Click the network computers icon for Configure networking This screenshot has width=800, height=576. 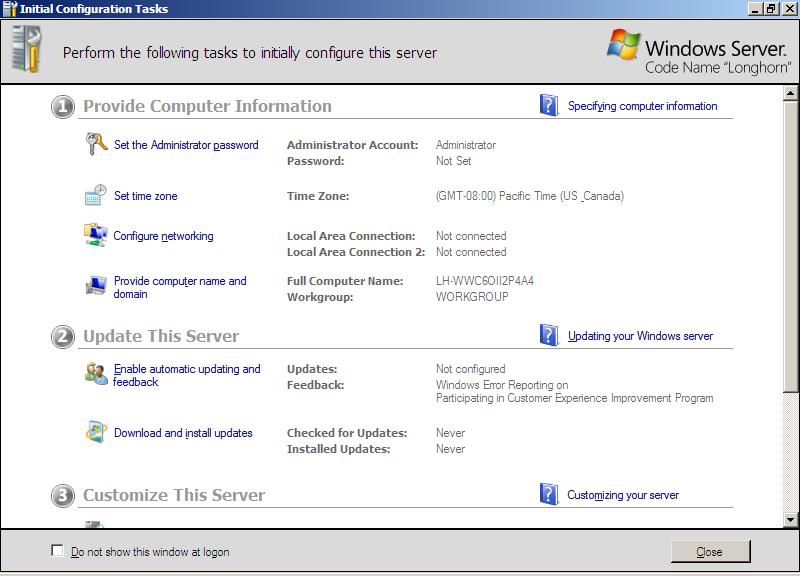(x=95, y=235)
